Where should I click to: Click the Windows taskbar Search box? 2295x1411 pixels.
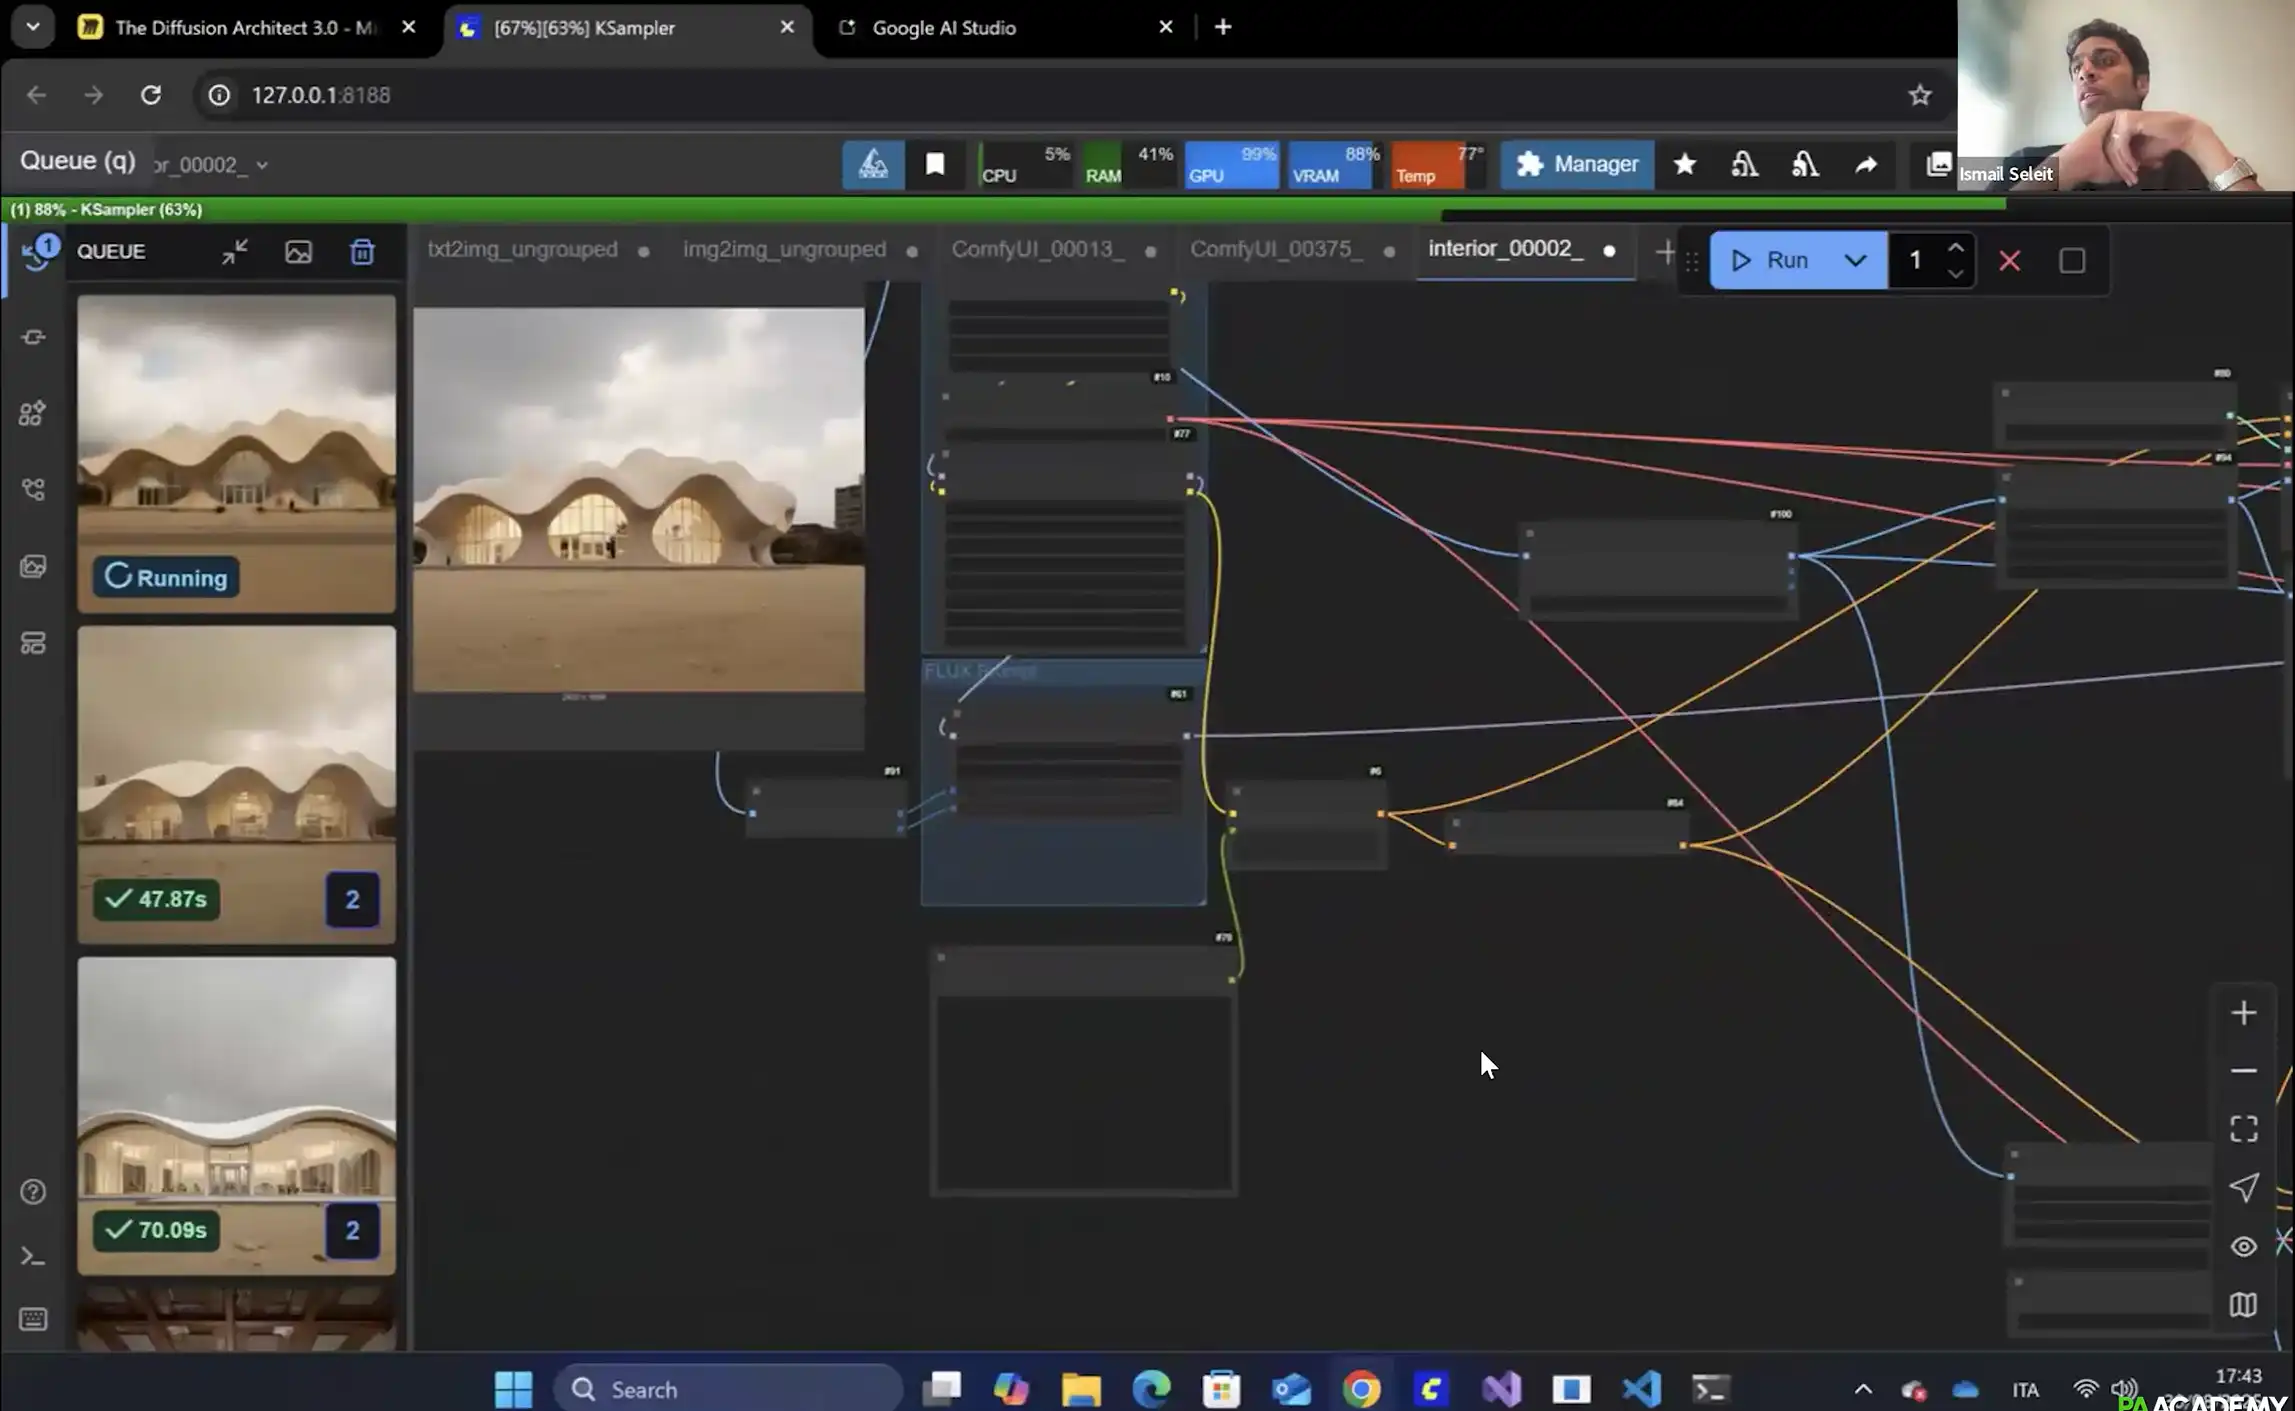728,1389
